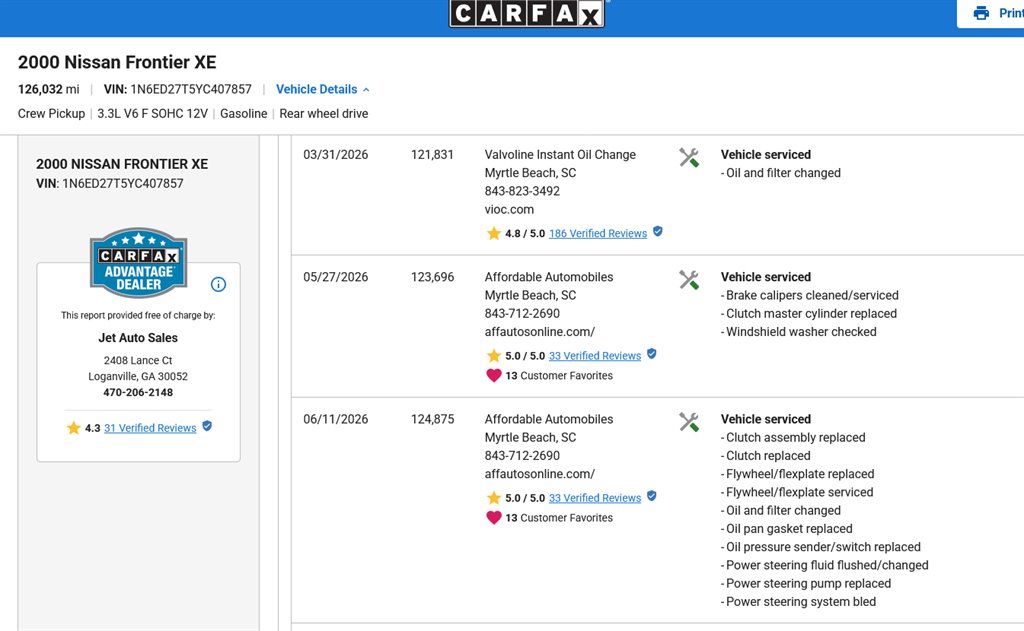This screenshot has width=1024, height=631.
Task: Click Clutch master cylinder replaced line
Action: click(x=809, y=314)
